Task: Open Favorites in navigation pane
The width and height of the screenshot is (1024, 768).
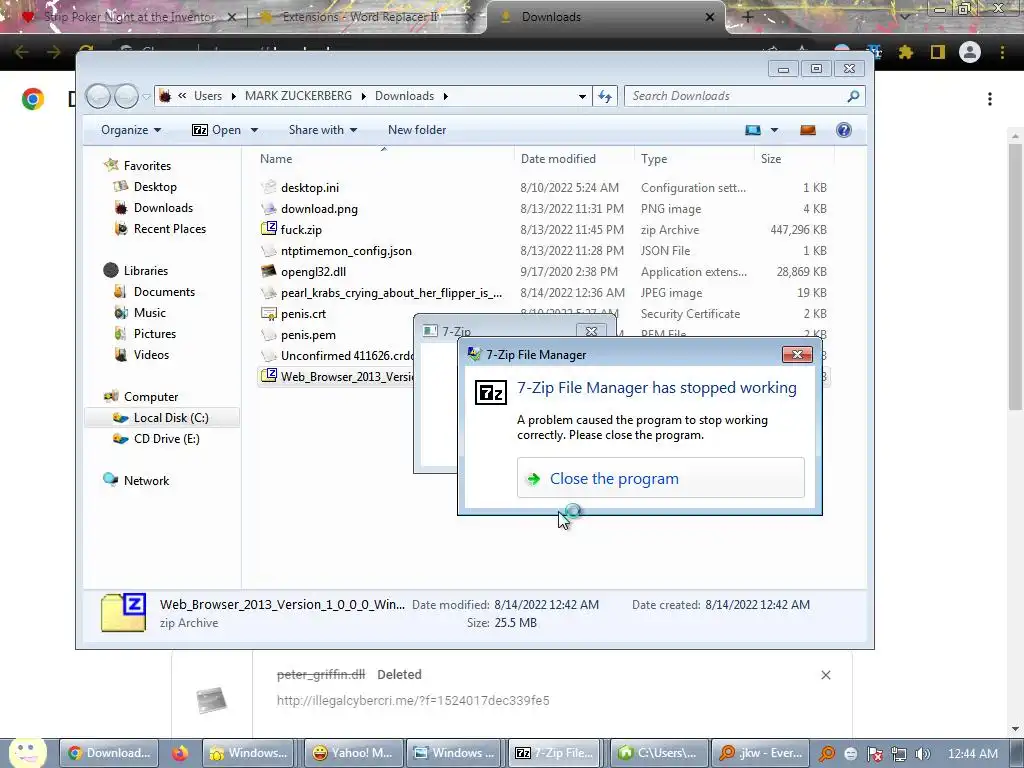Action: 148,166
